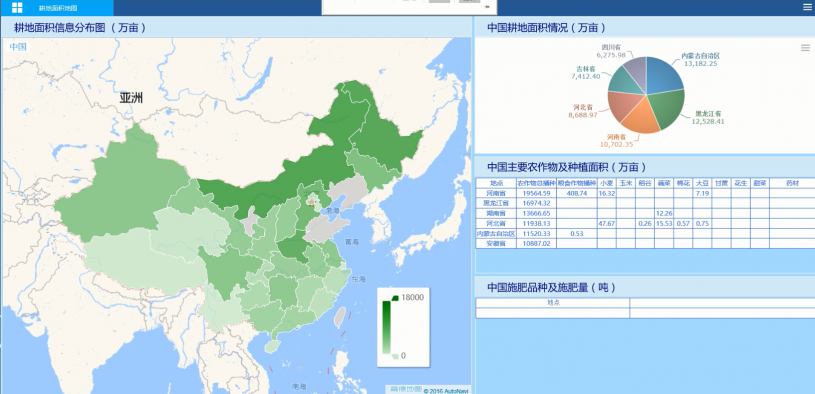Click the 11938.13 cell

click(536, 223)
